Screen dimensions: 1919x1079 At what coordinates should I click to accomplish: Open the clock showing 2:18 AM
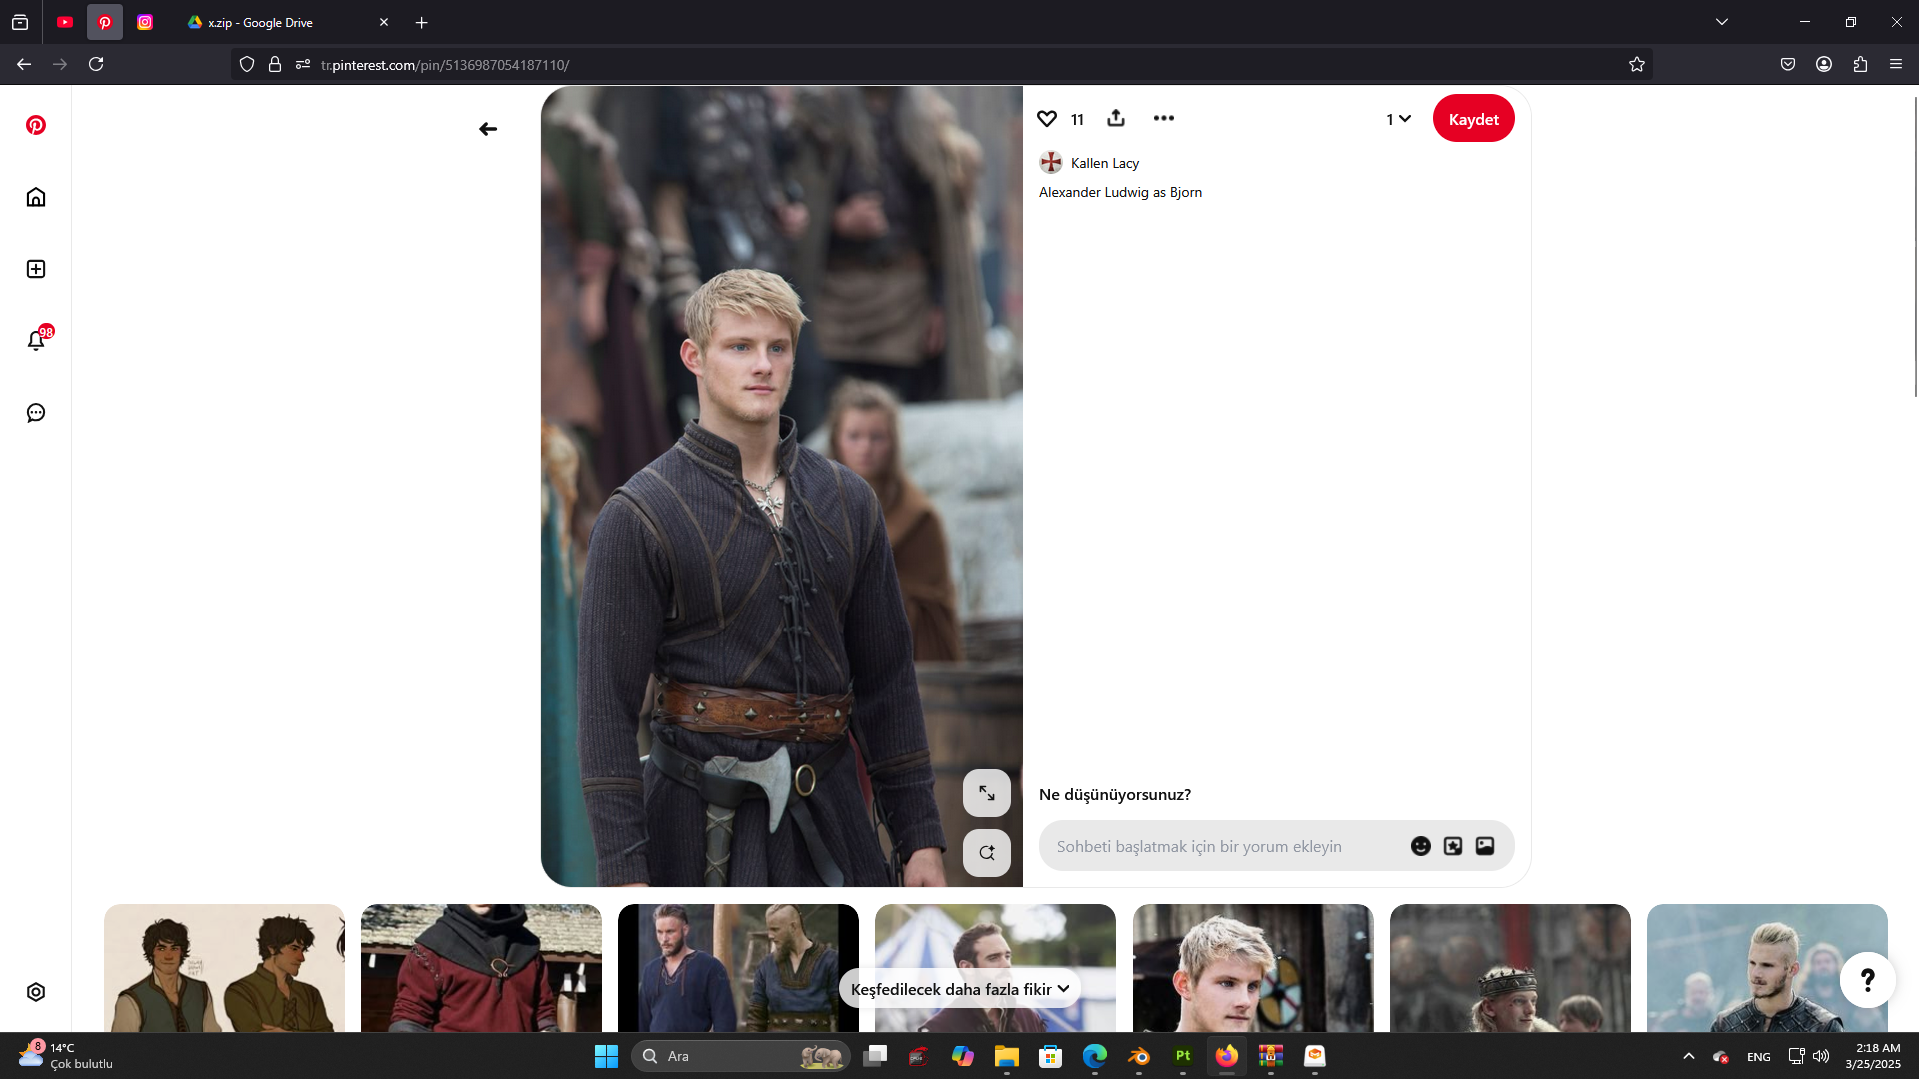pyautogui.click(x=1873, y=1056)
